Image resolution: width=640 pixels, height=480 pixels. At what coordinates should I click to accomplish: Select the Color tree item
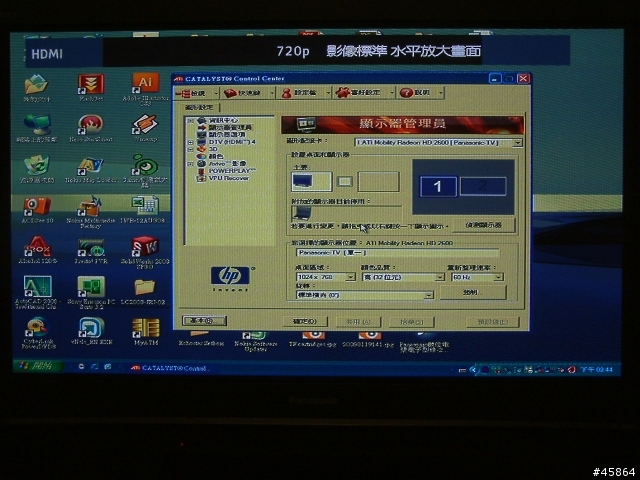click(216, 156)
